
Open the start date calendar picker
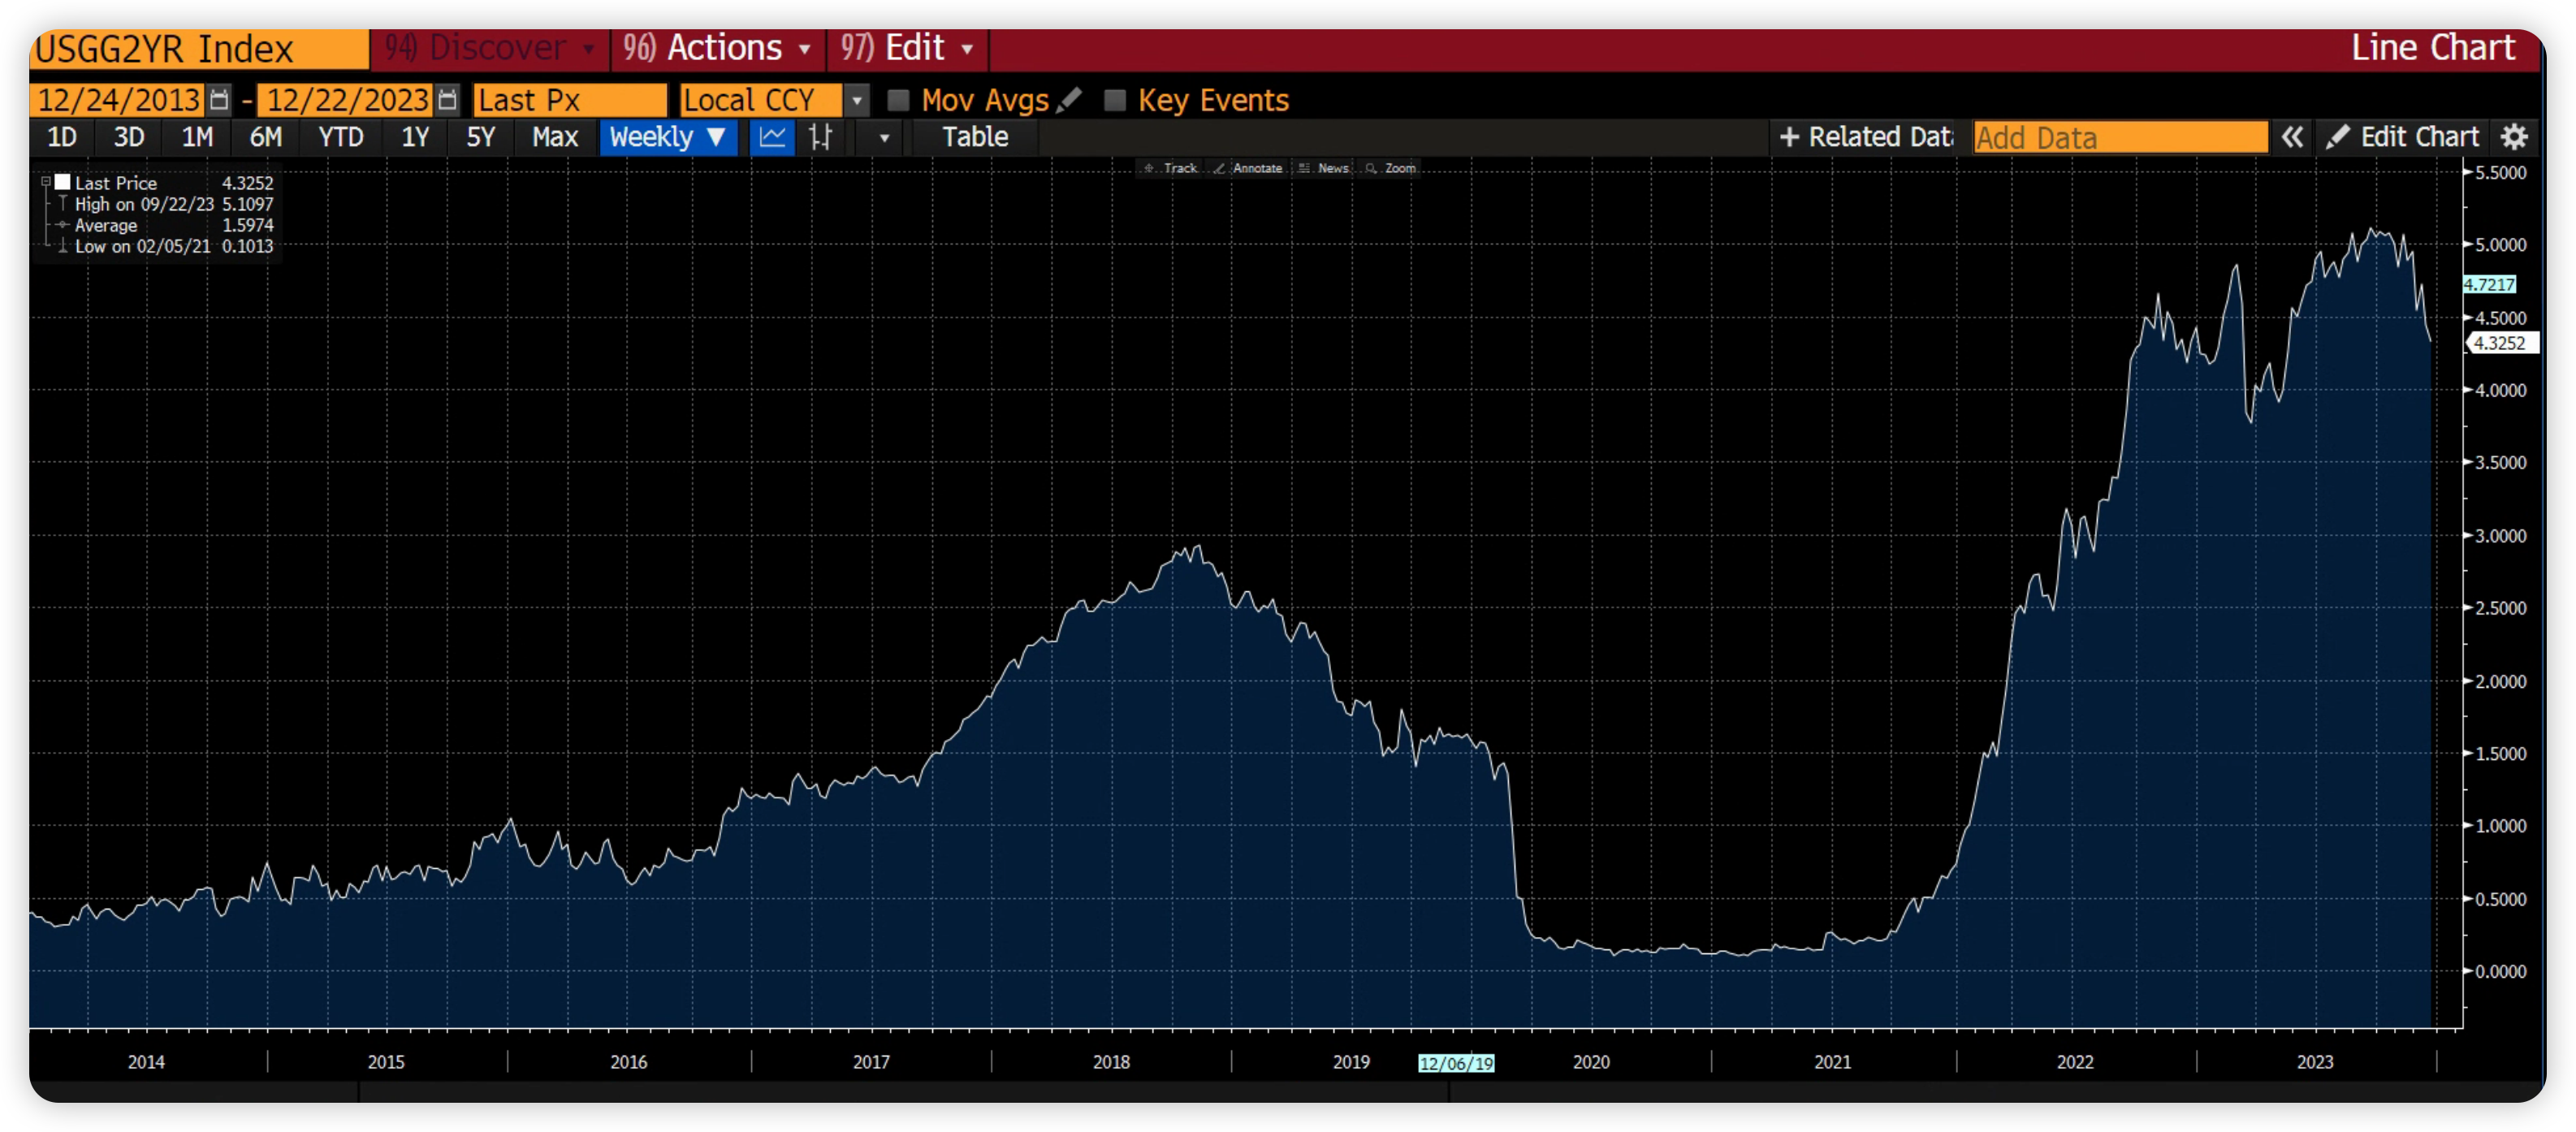[219, 100]
